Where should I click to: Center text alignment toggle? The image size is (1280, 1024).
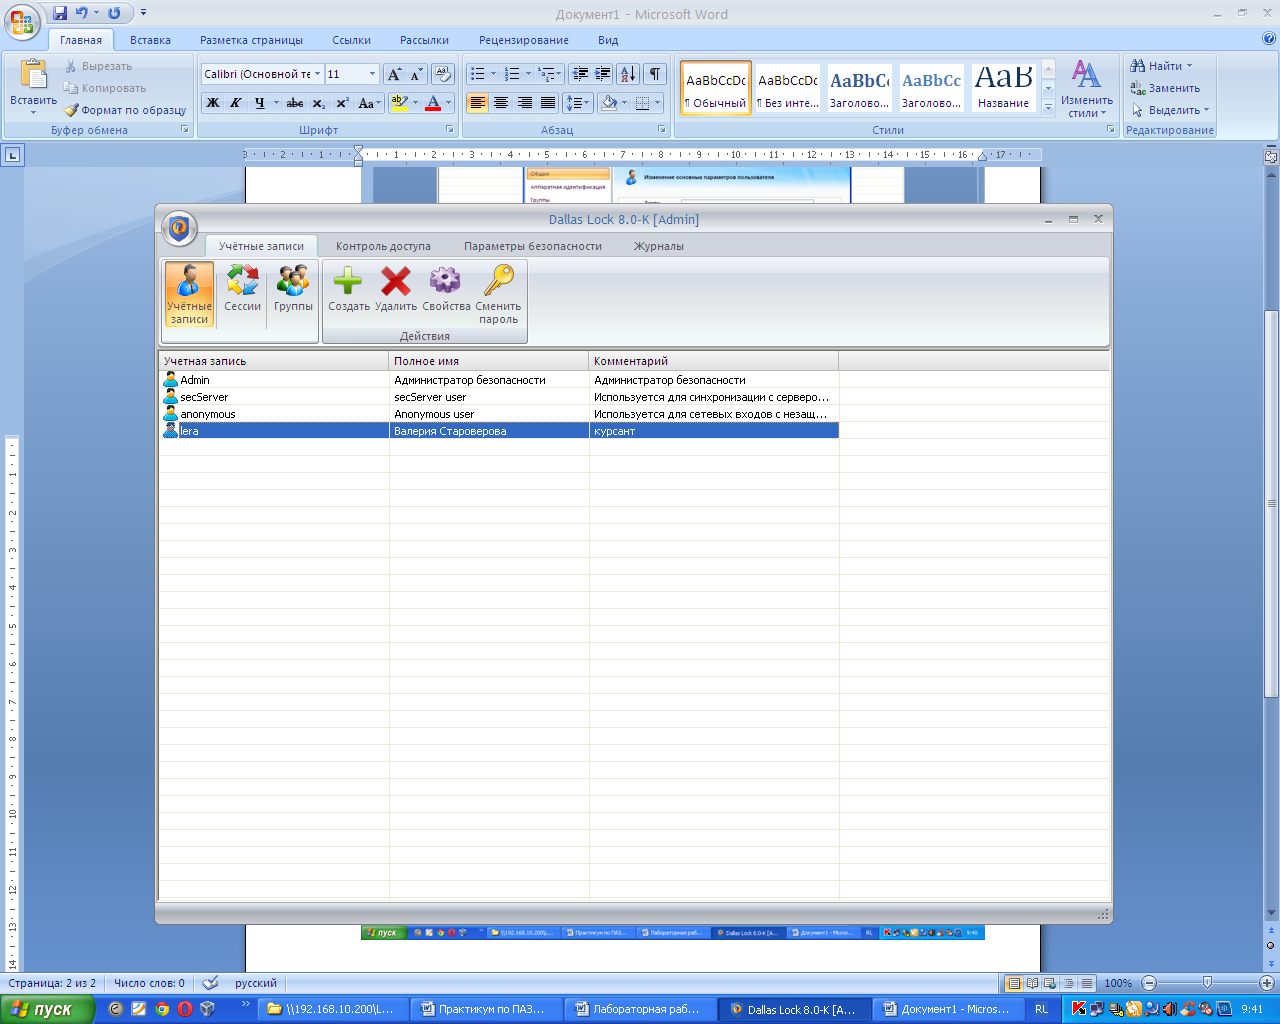pos(501,102)
